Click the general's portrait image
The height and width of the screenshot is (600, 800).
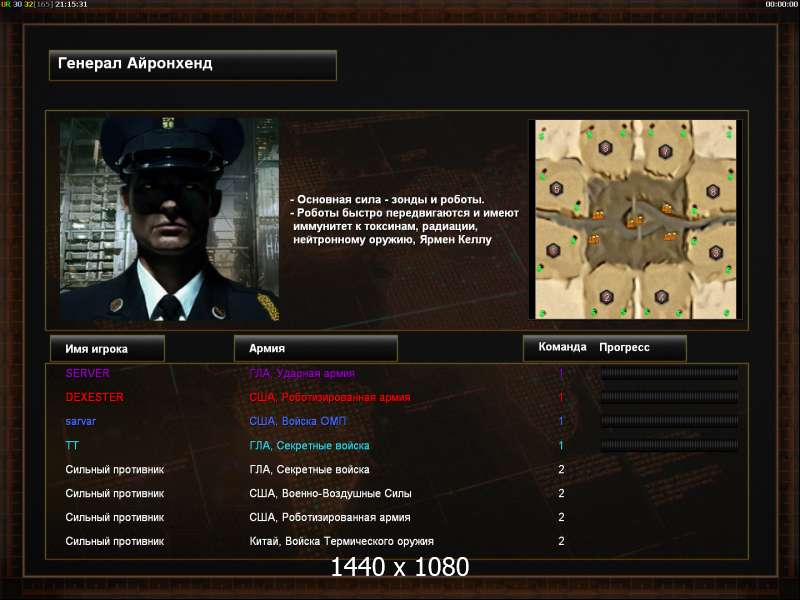coord(169,219)
